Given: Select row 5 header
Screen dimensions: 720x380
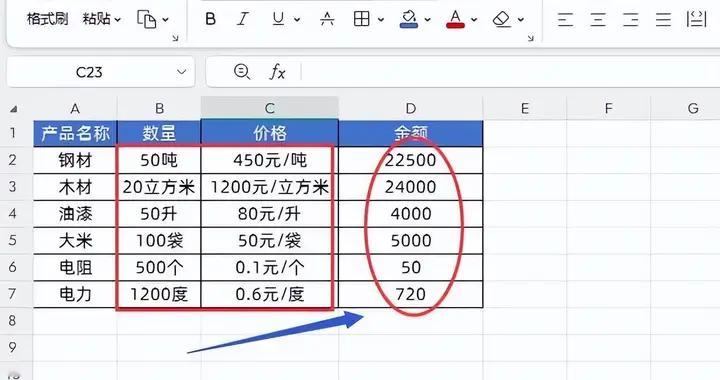Looking at the screenshot, I should (x=12, y=240).
